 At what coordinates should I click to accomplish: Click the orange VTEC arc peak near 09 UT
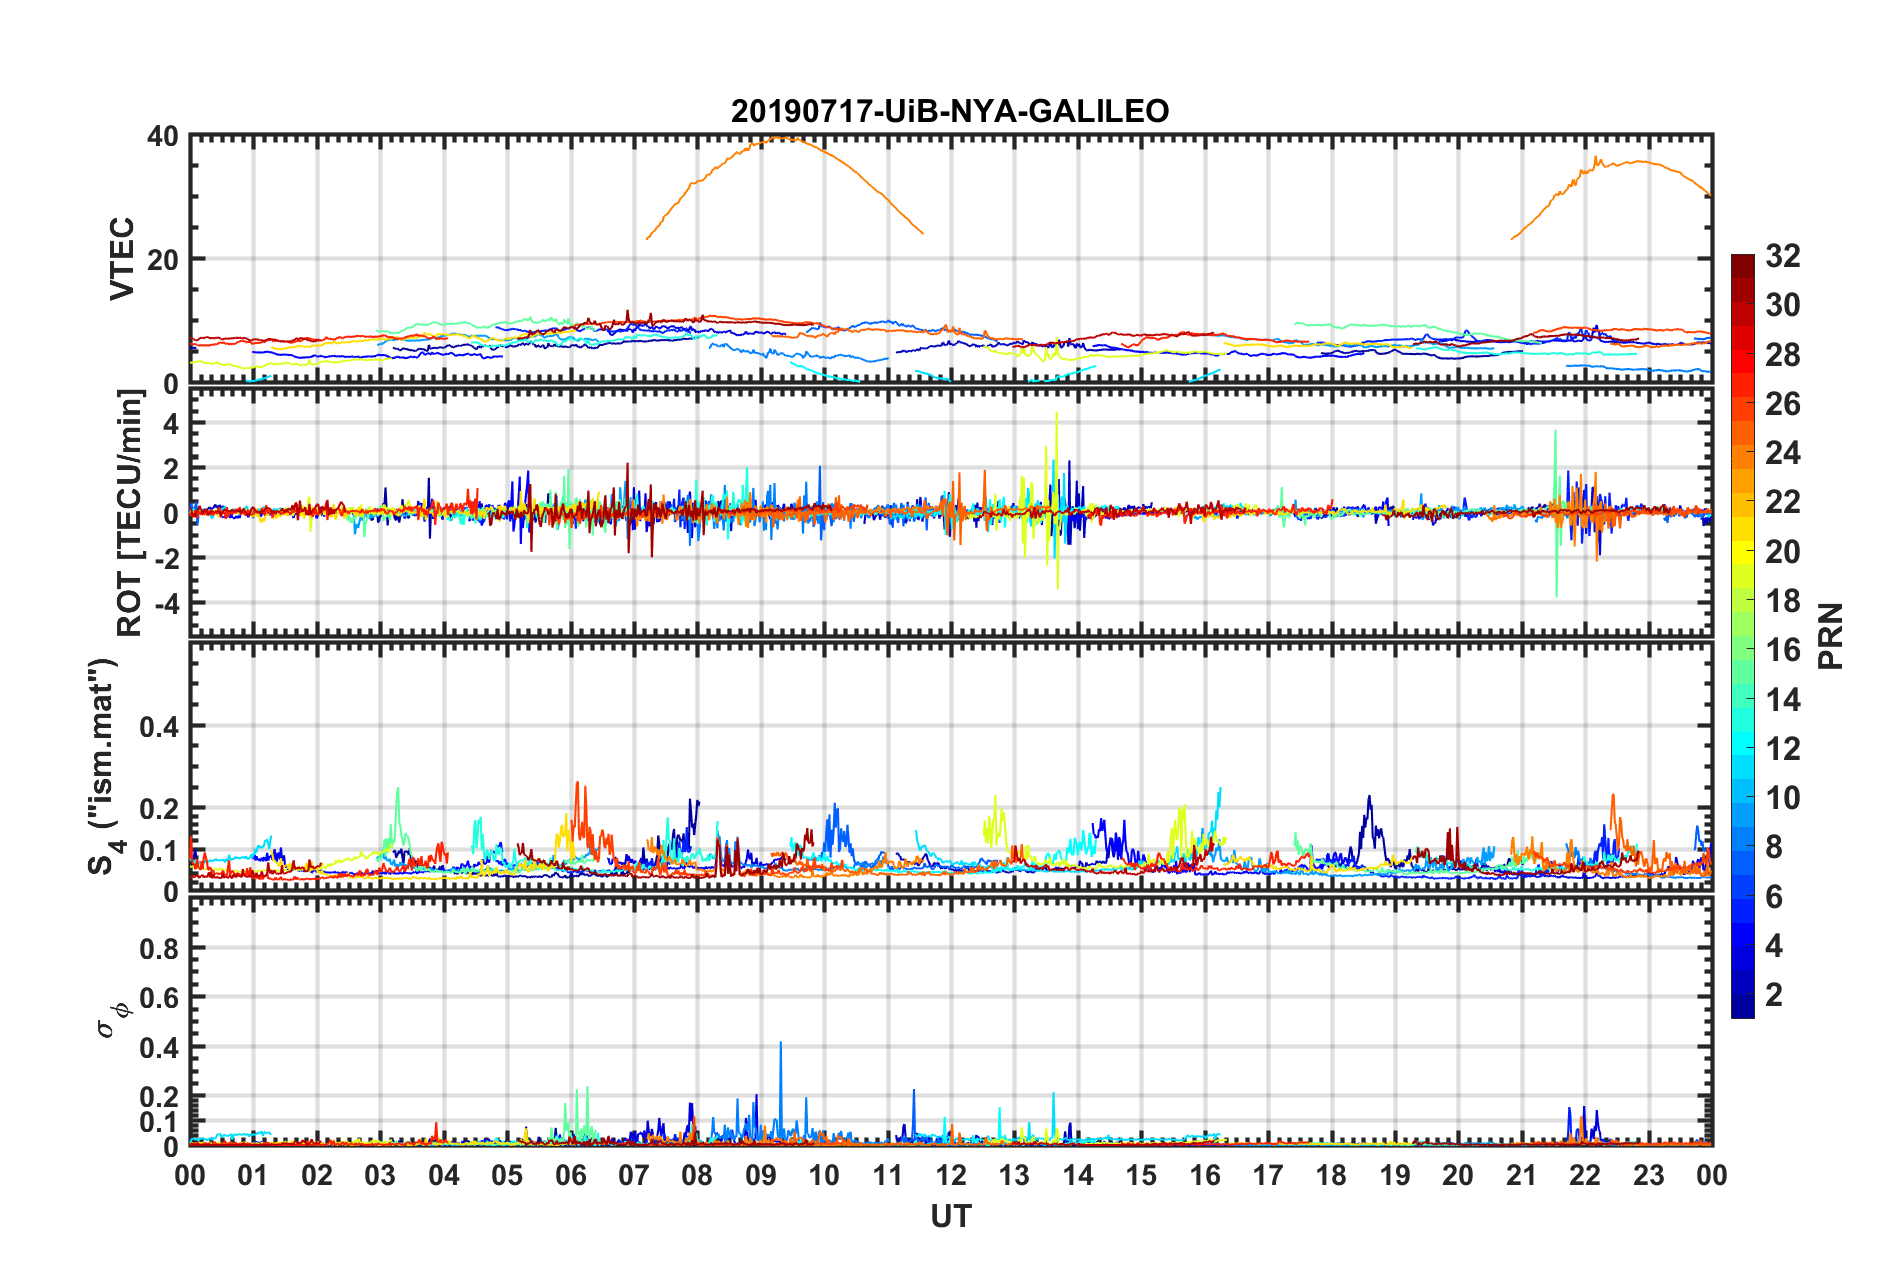(785, 139)
